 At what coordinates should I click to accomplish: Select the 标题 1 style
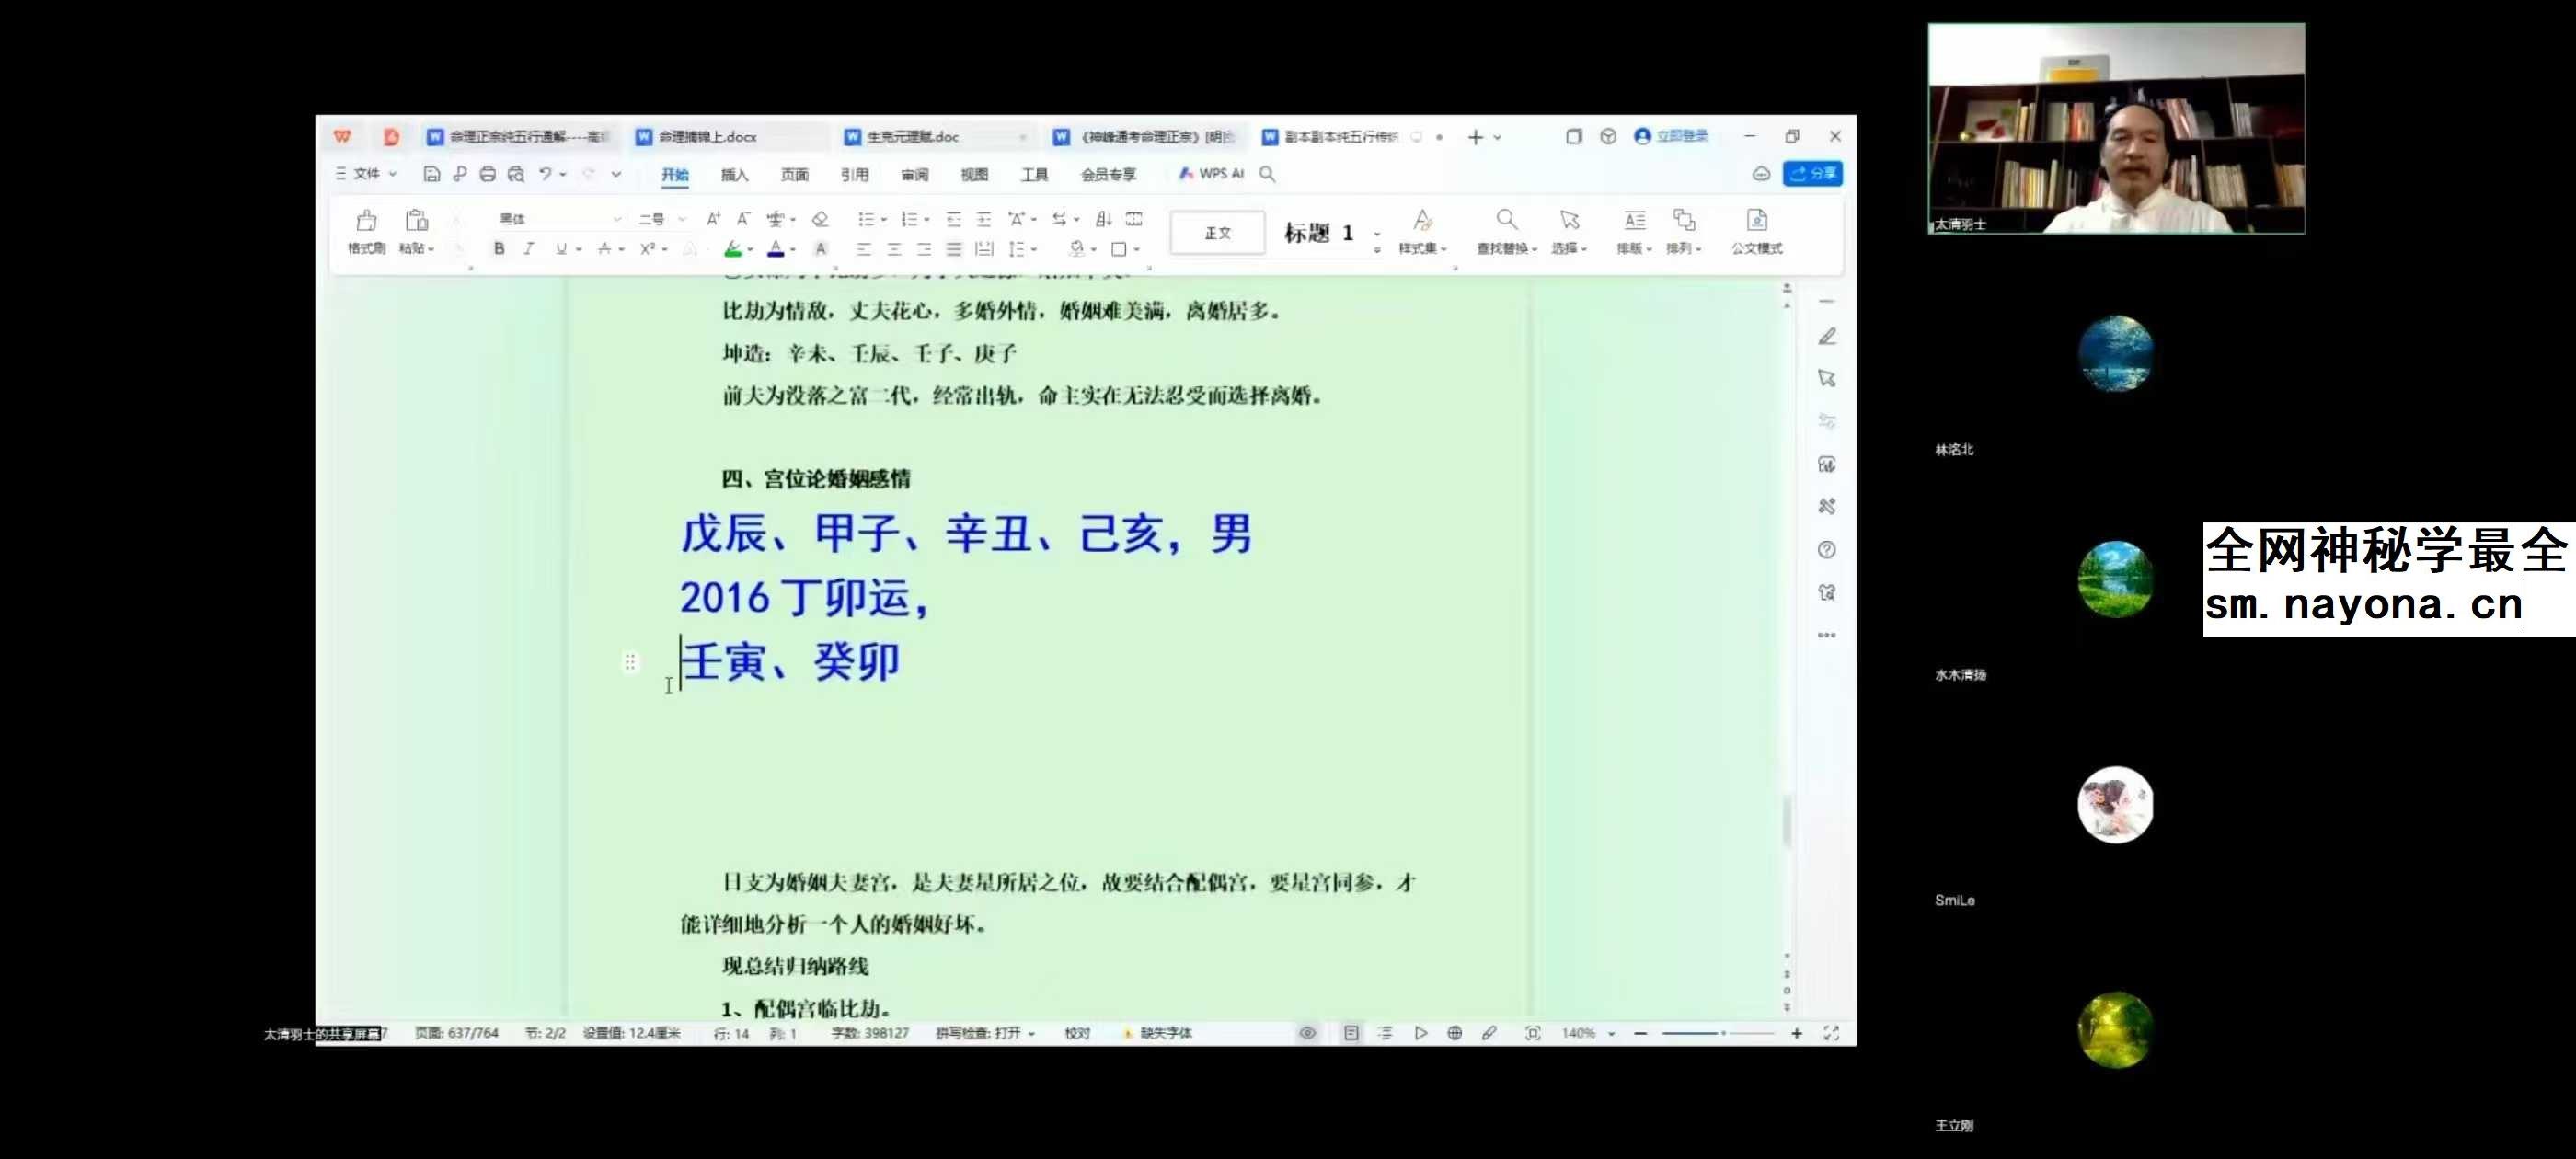1318,233
